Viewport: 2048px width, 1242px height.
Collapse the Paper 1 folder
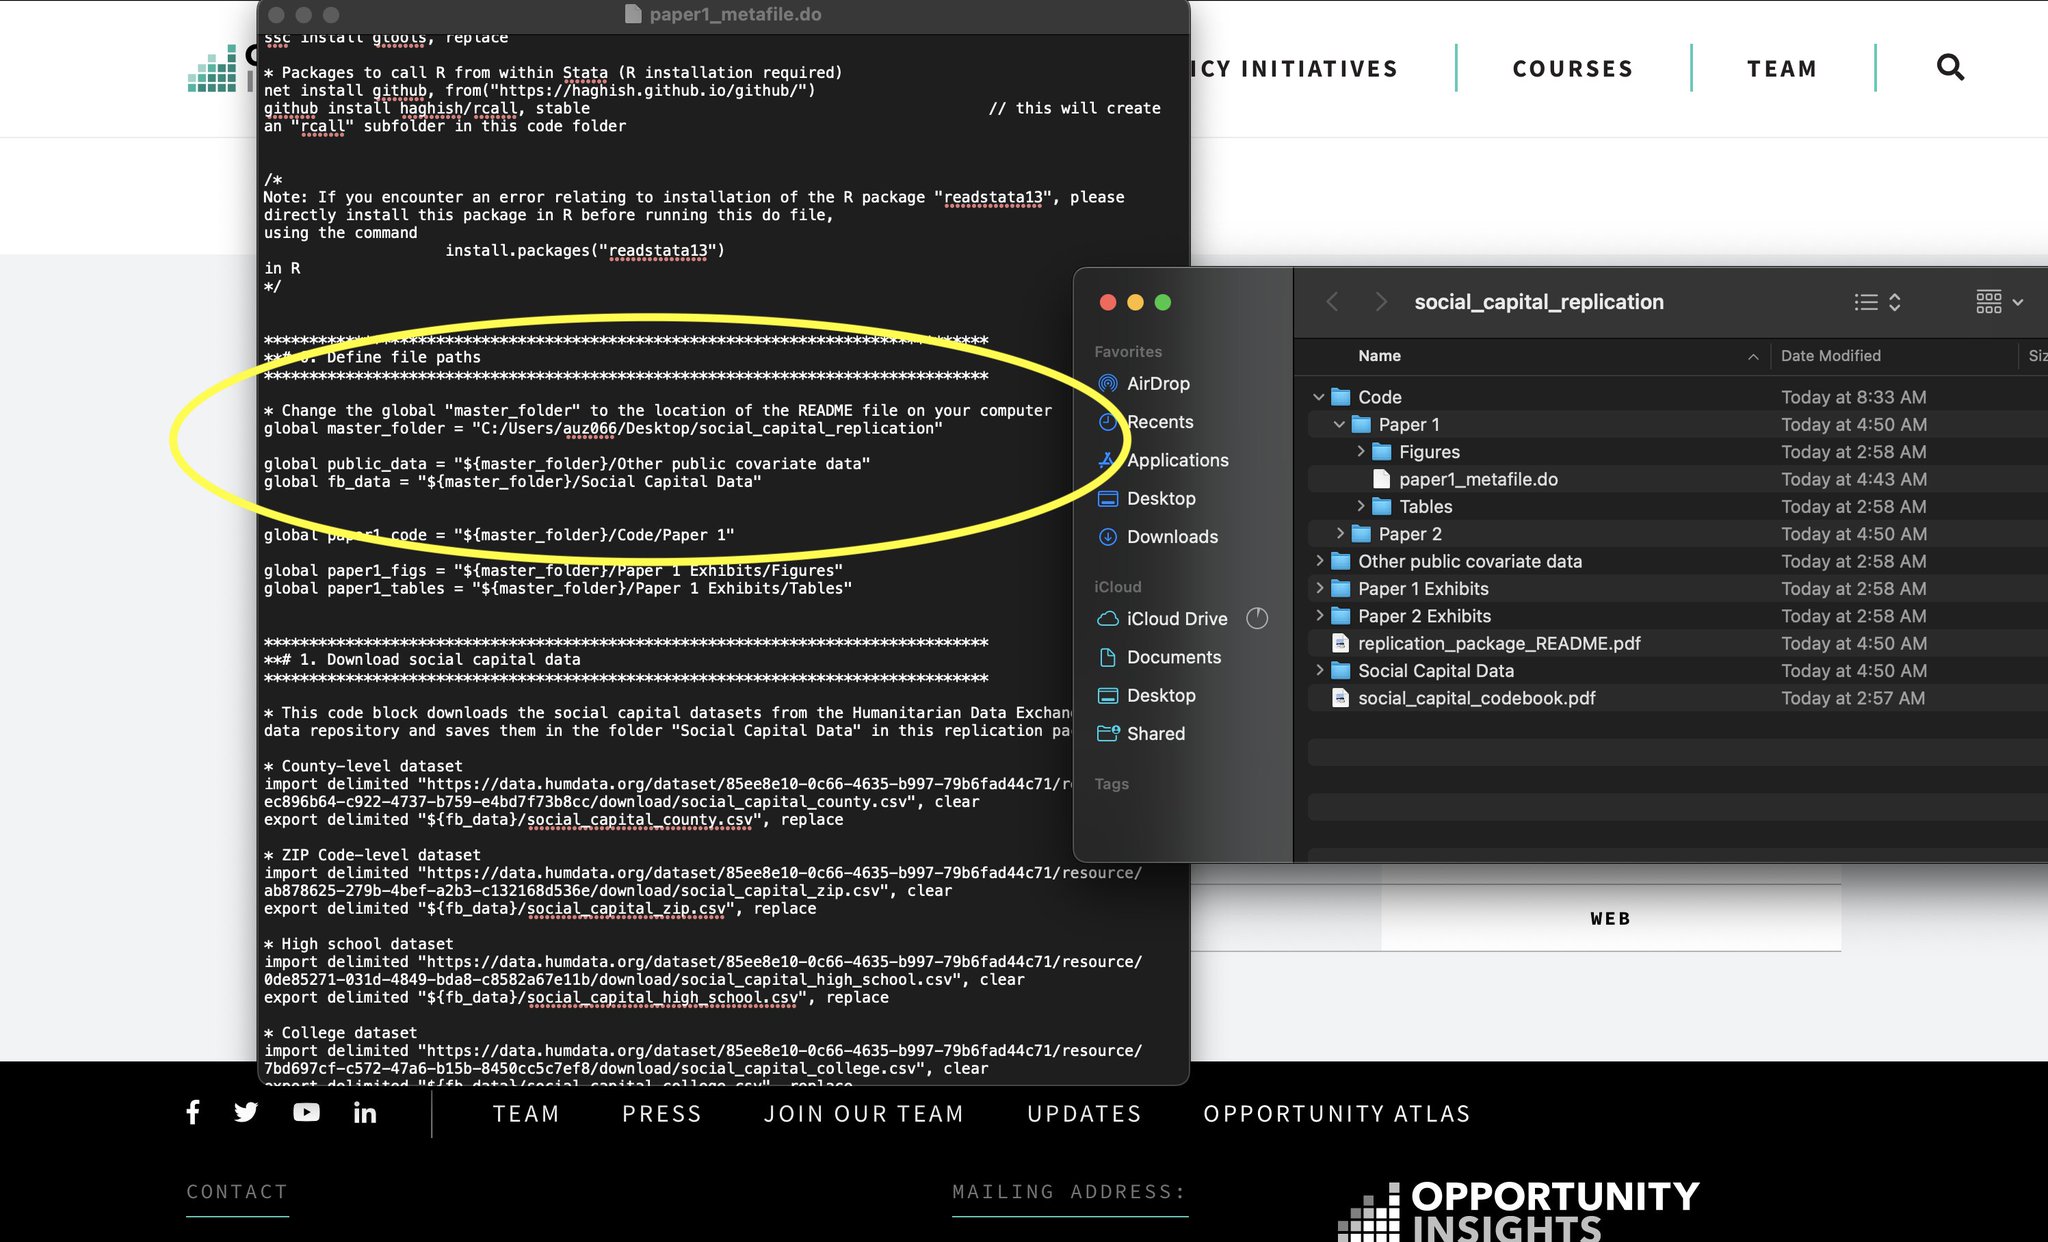pos(1339,424)
